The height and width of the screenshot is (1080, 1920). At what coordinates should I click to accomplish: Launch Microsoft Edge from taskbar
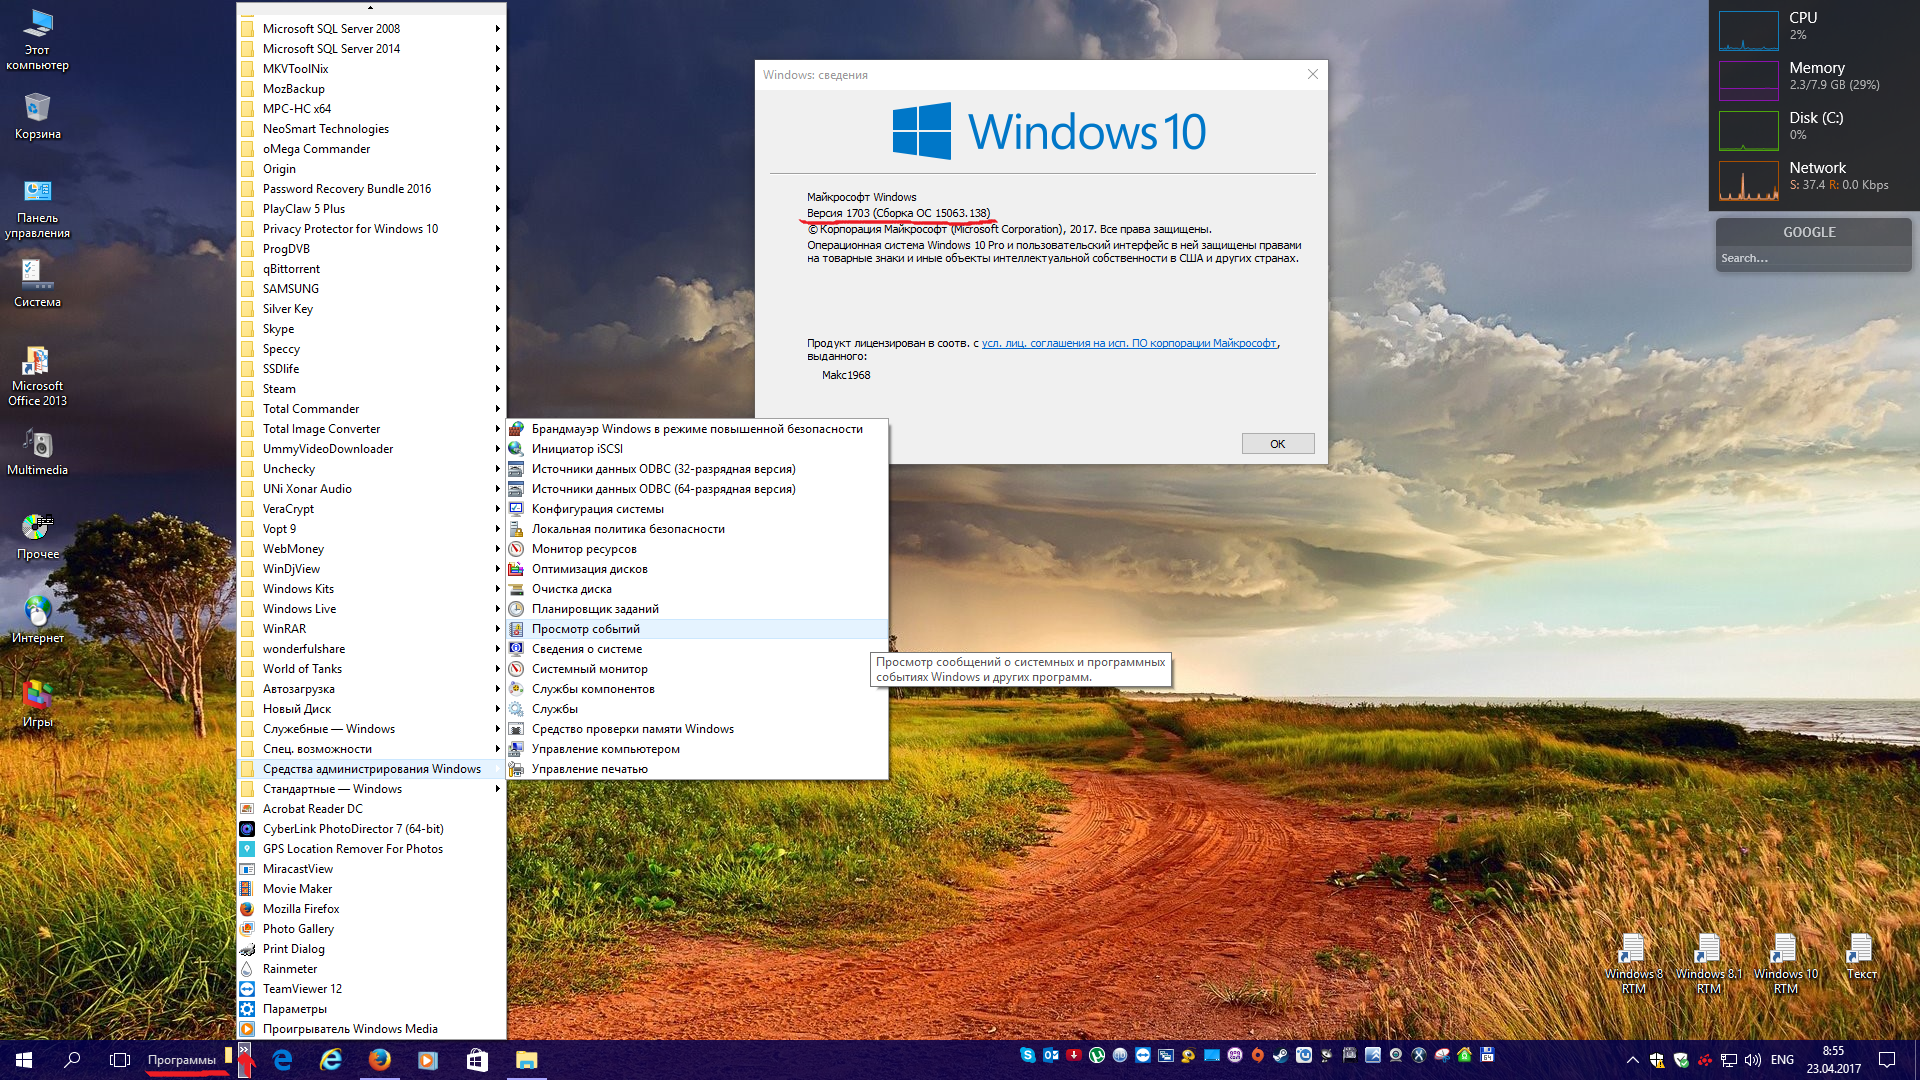[283, 1060]
